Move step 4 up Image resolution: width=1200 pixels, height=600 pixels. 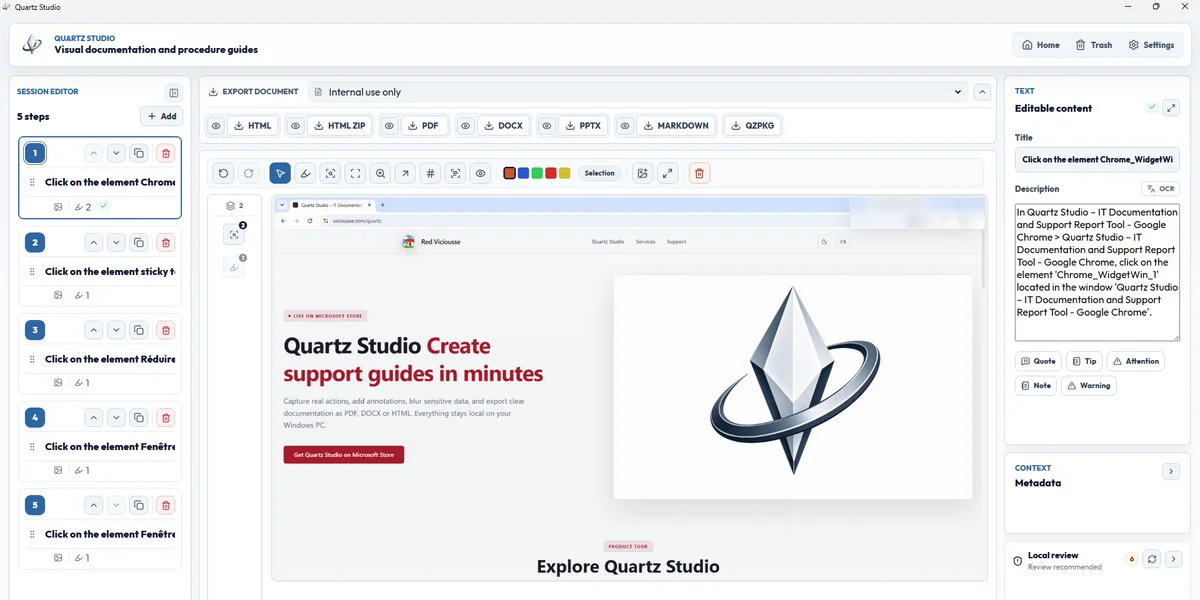click(93, 417)
